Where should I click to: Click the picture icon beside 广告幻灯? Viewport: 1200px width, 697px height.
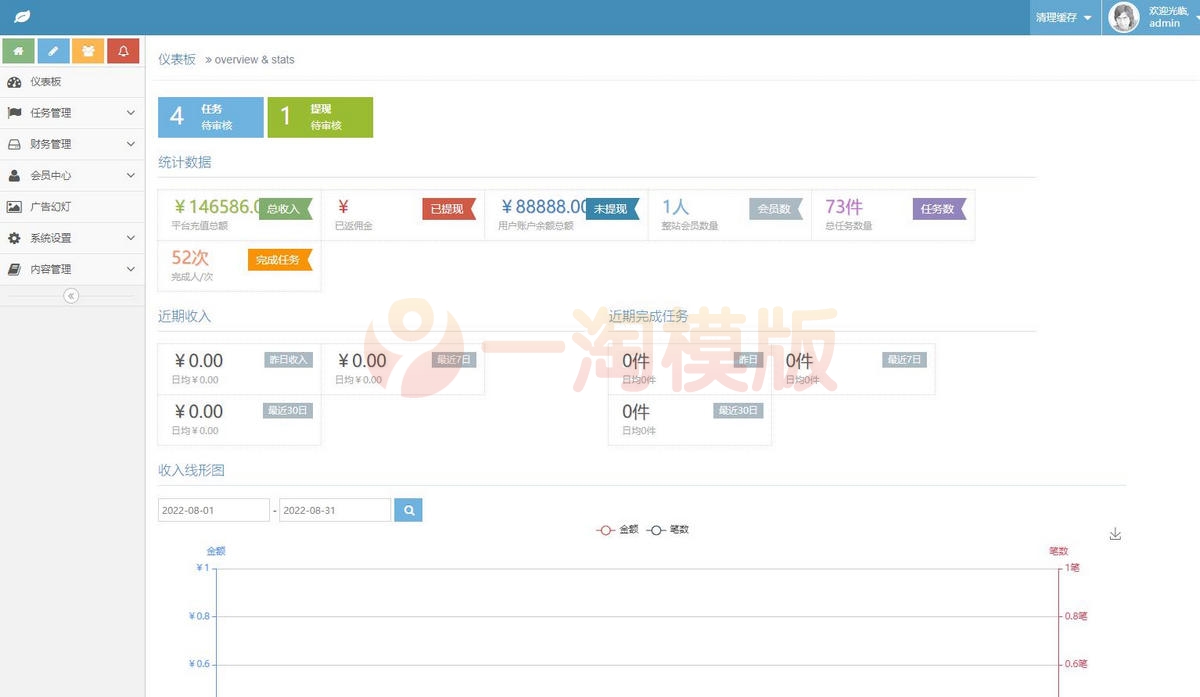pyautogui.click(x=14, y=207)
